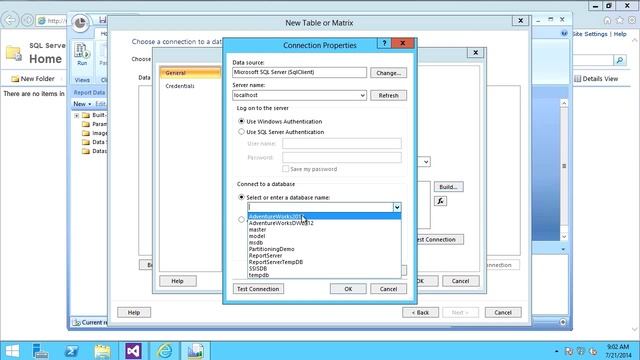The width and height of the screenshot is (640, 360).
Task: Launch PowerShell from the taskbar
Action: (71, 351)
